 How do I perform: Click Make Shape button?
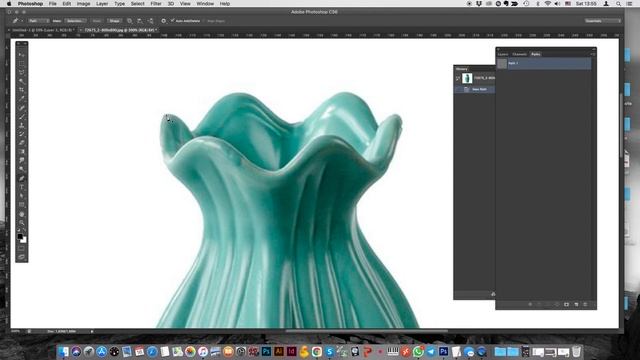point(114,21)
